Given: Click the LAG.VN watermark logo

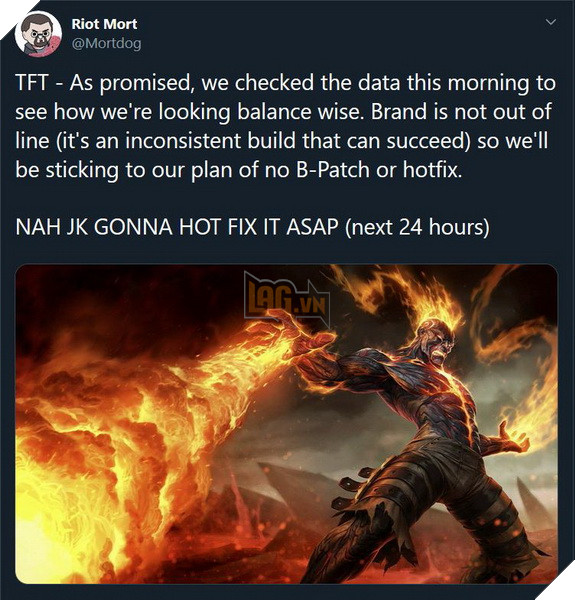Looking at the screenshot, I should 287,299.
